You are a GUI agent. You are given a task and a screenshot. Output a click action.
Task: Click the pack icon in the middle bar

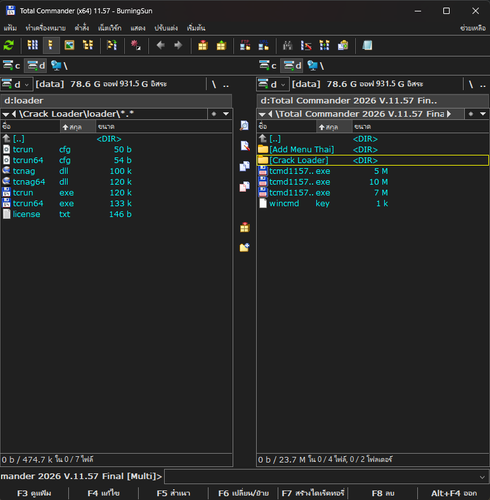tap(244, 228)
